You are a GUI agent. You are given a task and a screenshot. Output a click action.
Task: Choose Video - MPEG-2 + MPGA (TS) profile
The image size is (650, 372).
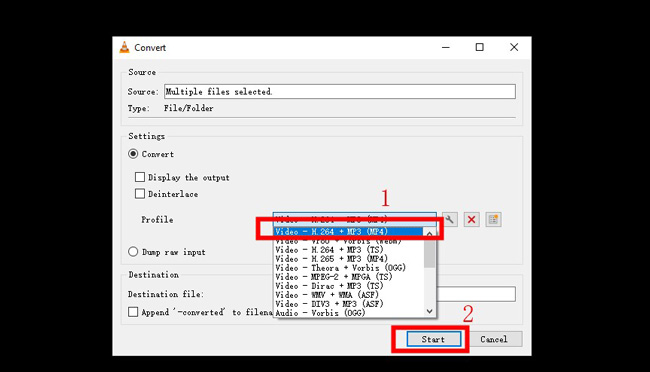349,277
